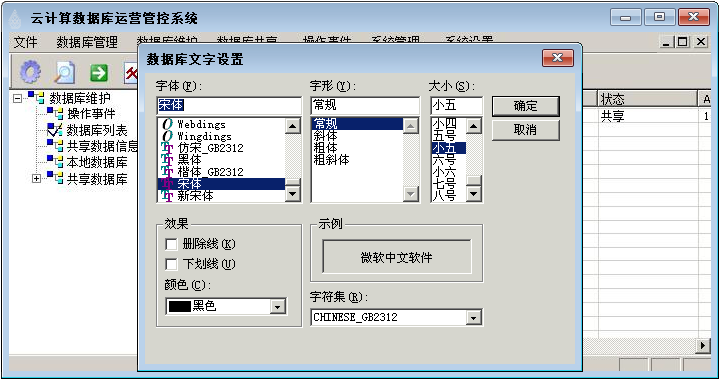Restore the inner MDI child window
720x380 pixels.
[x=683, y=42]
